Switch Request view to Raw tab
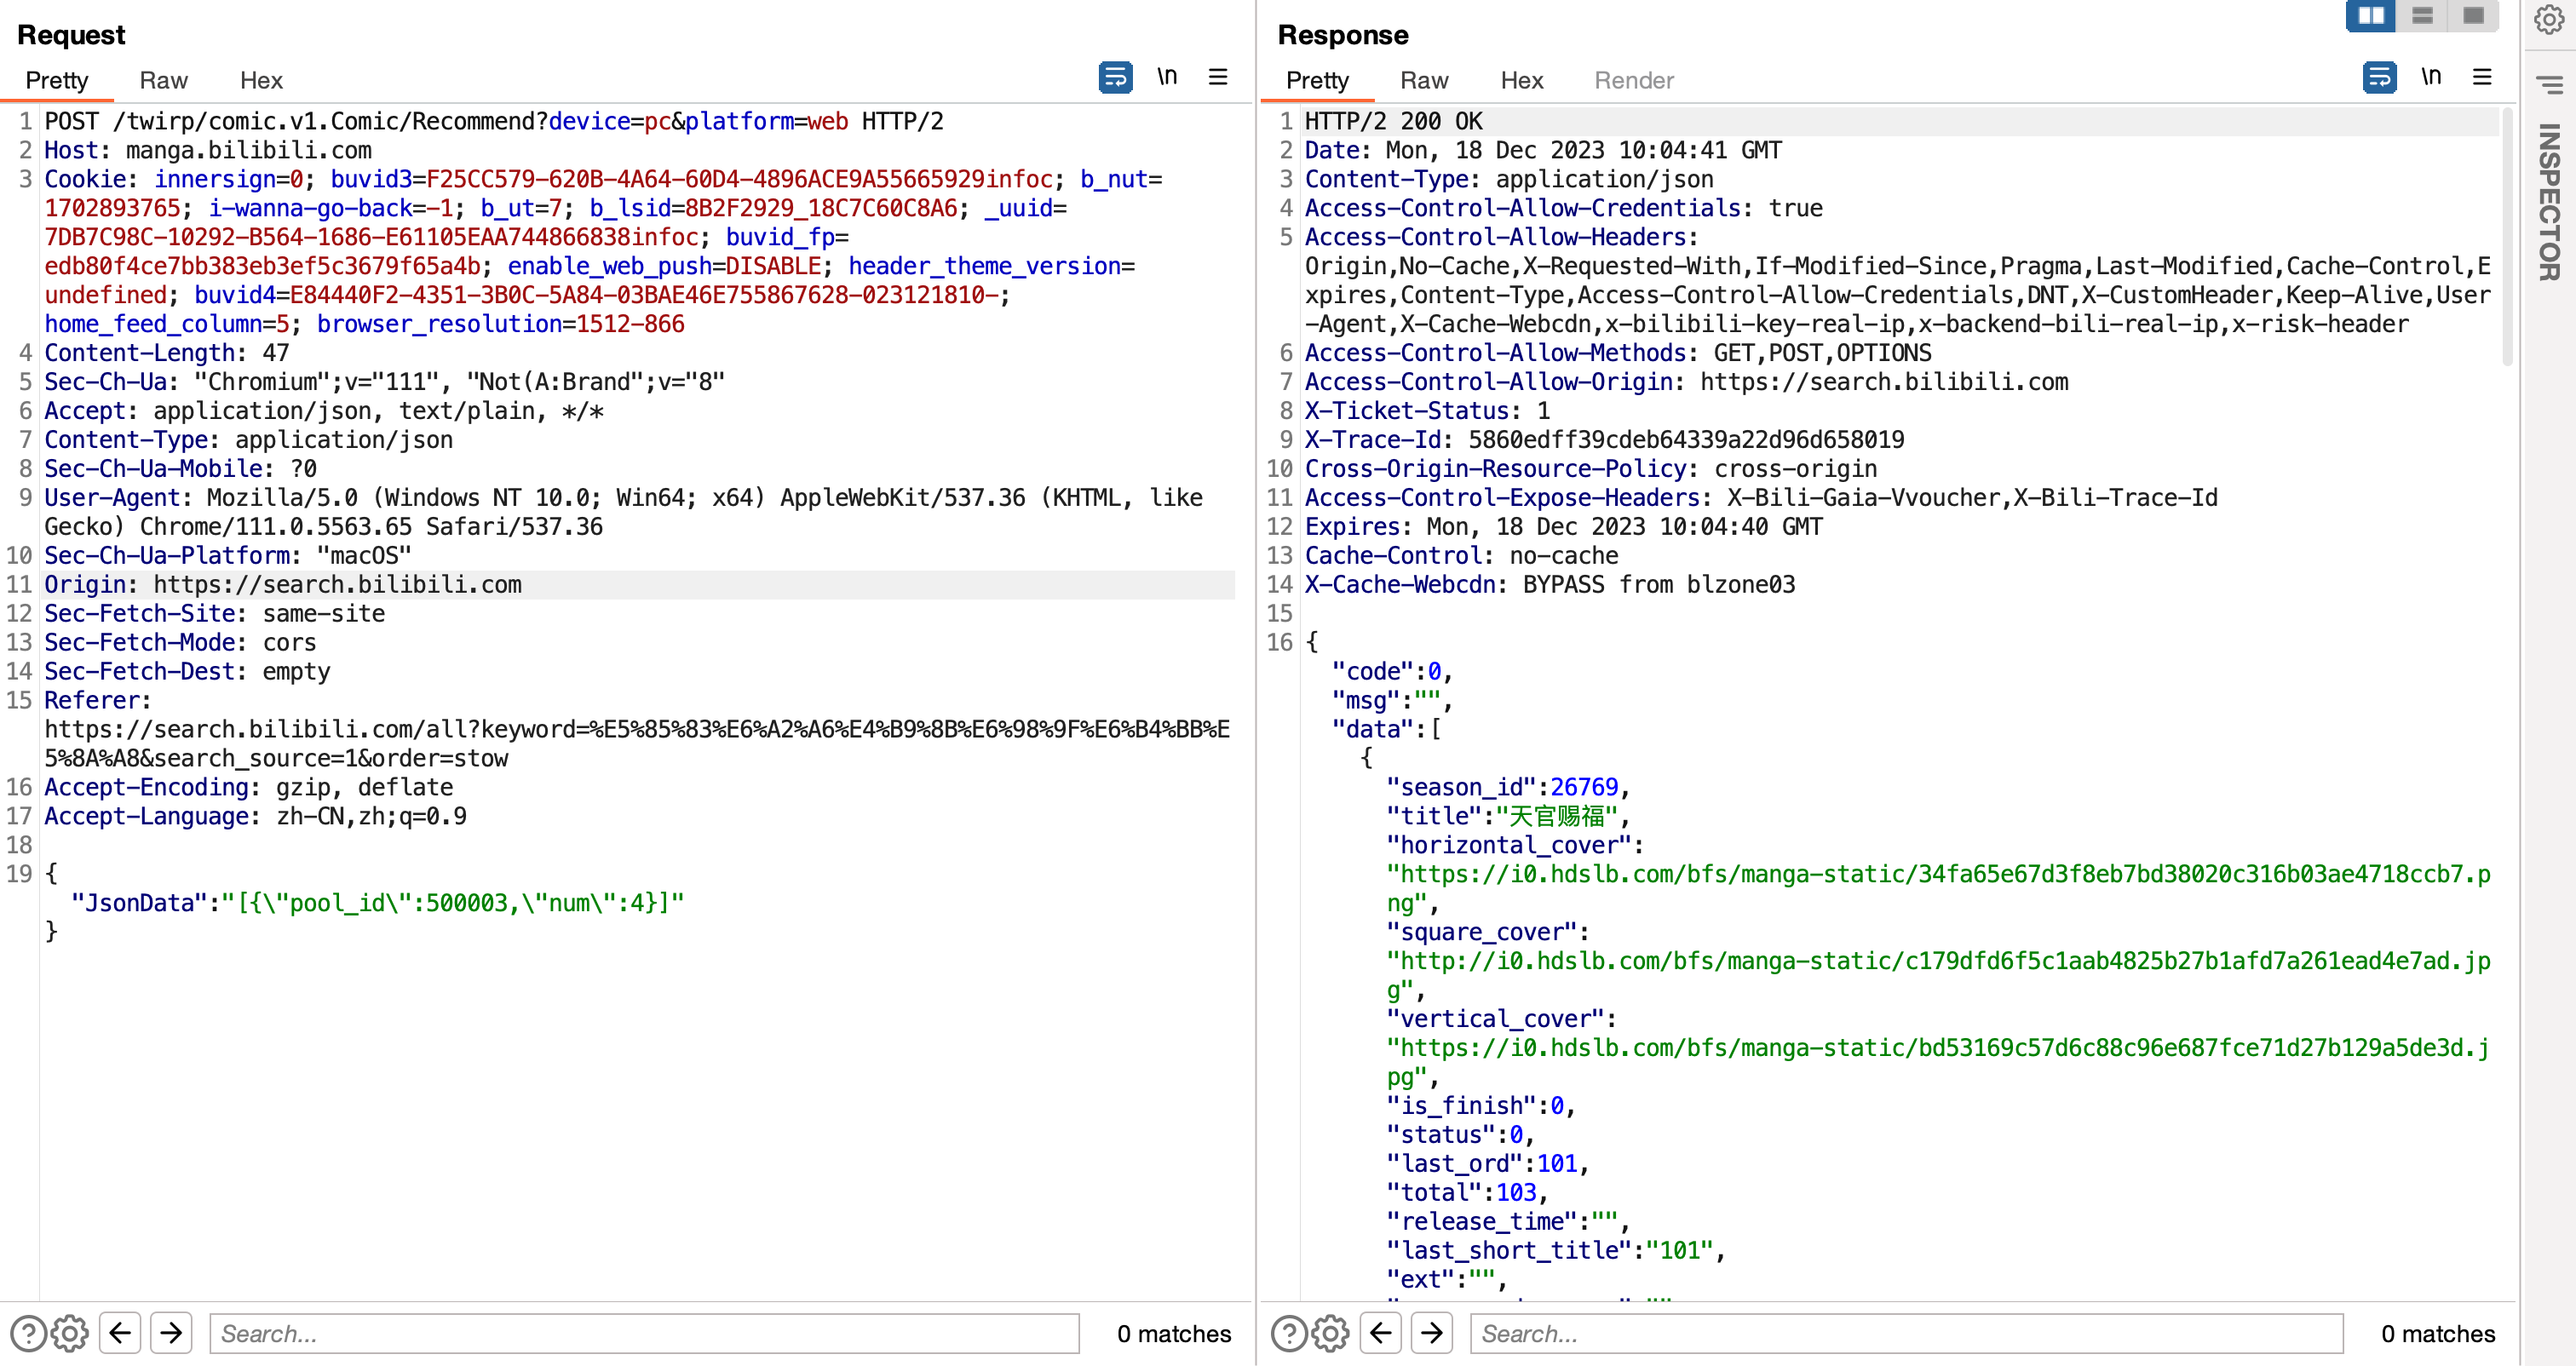2576x1366 pixels. pos(163,80)
